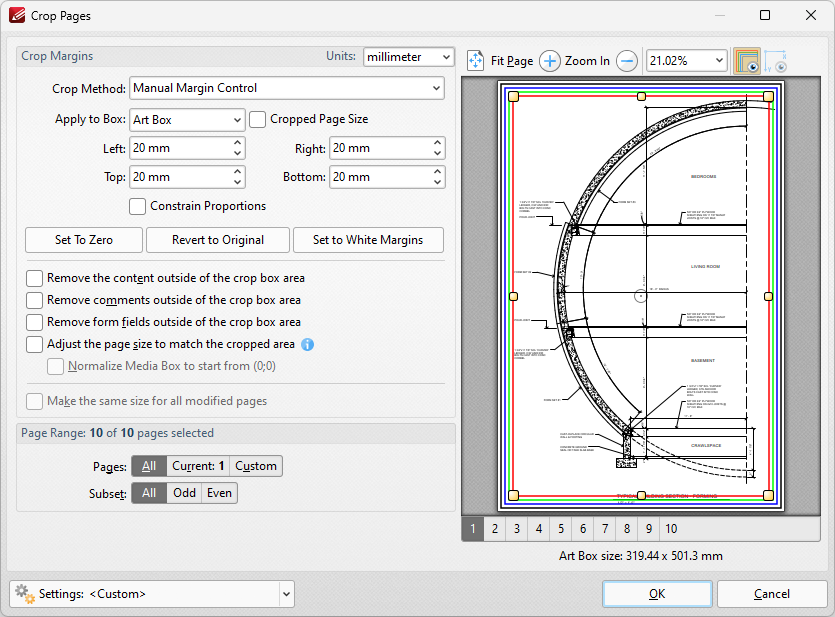Click the Fit Page icon
Screen dimensions: 835x617
476,61
